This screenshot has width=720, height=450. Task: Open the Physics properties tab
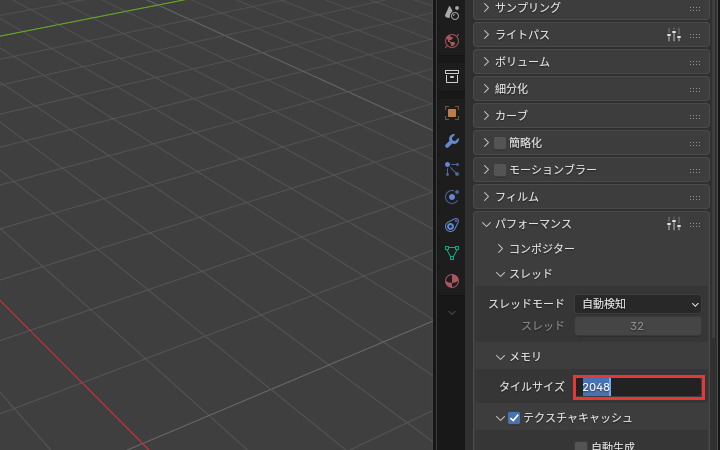(452, 197)
